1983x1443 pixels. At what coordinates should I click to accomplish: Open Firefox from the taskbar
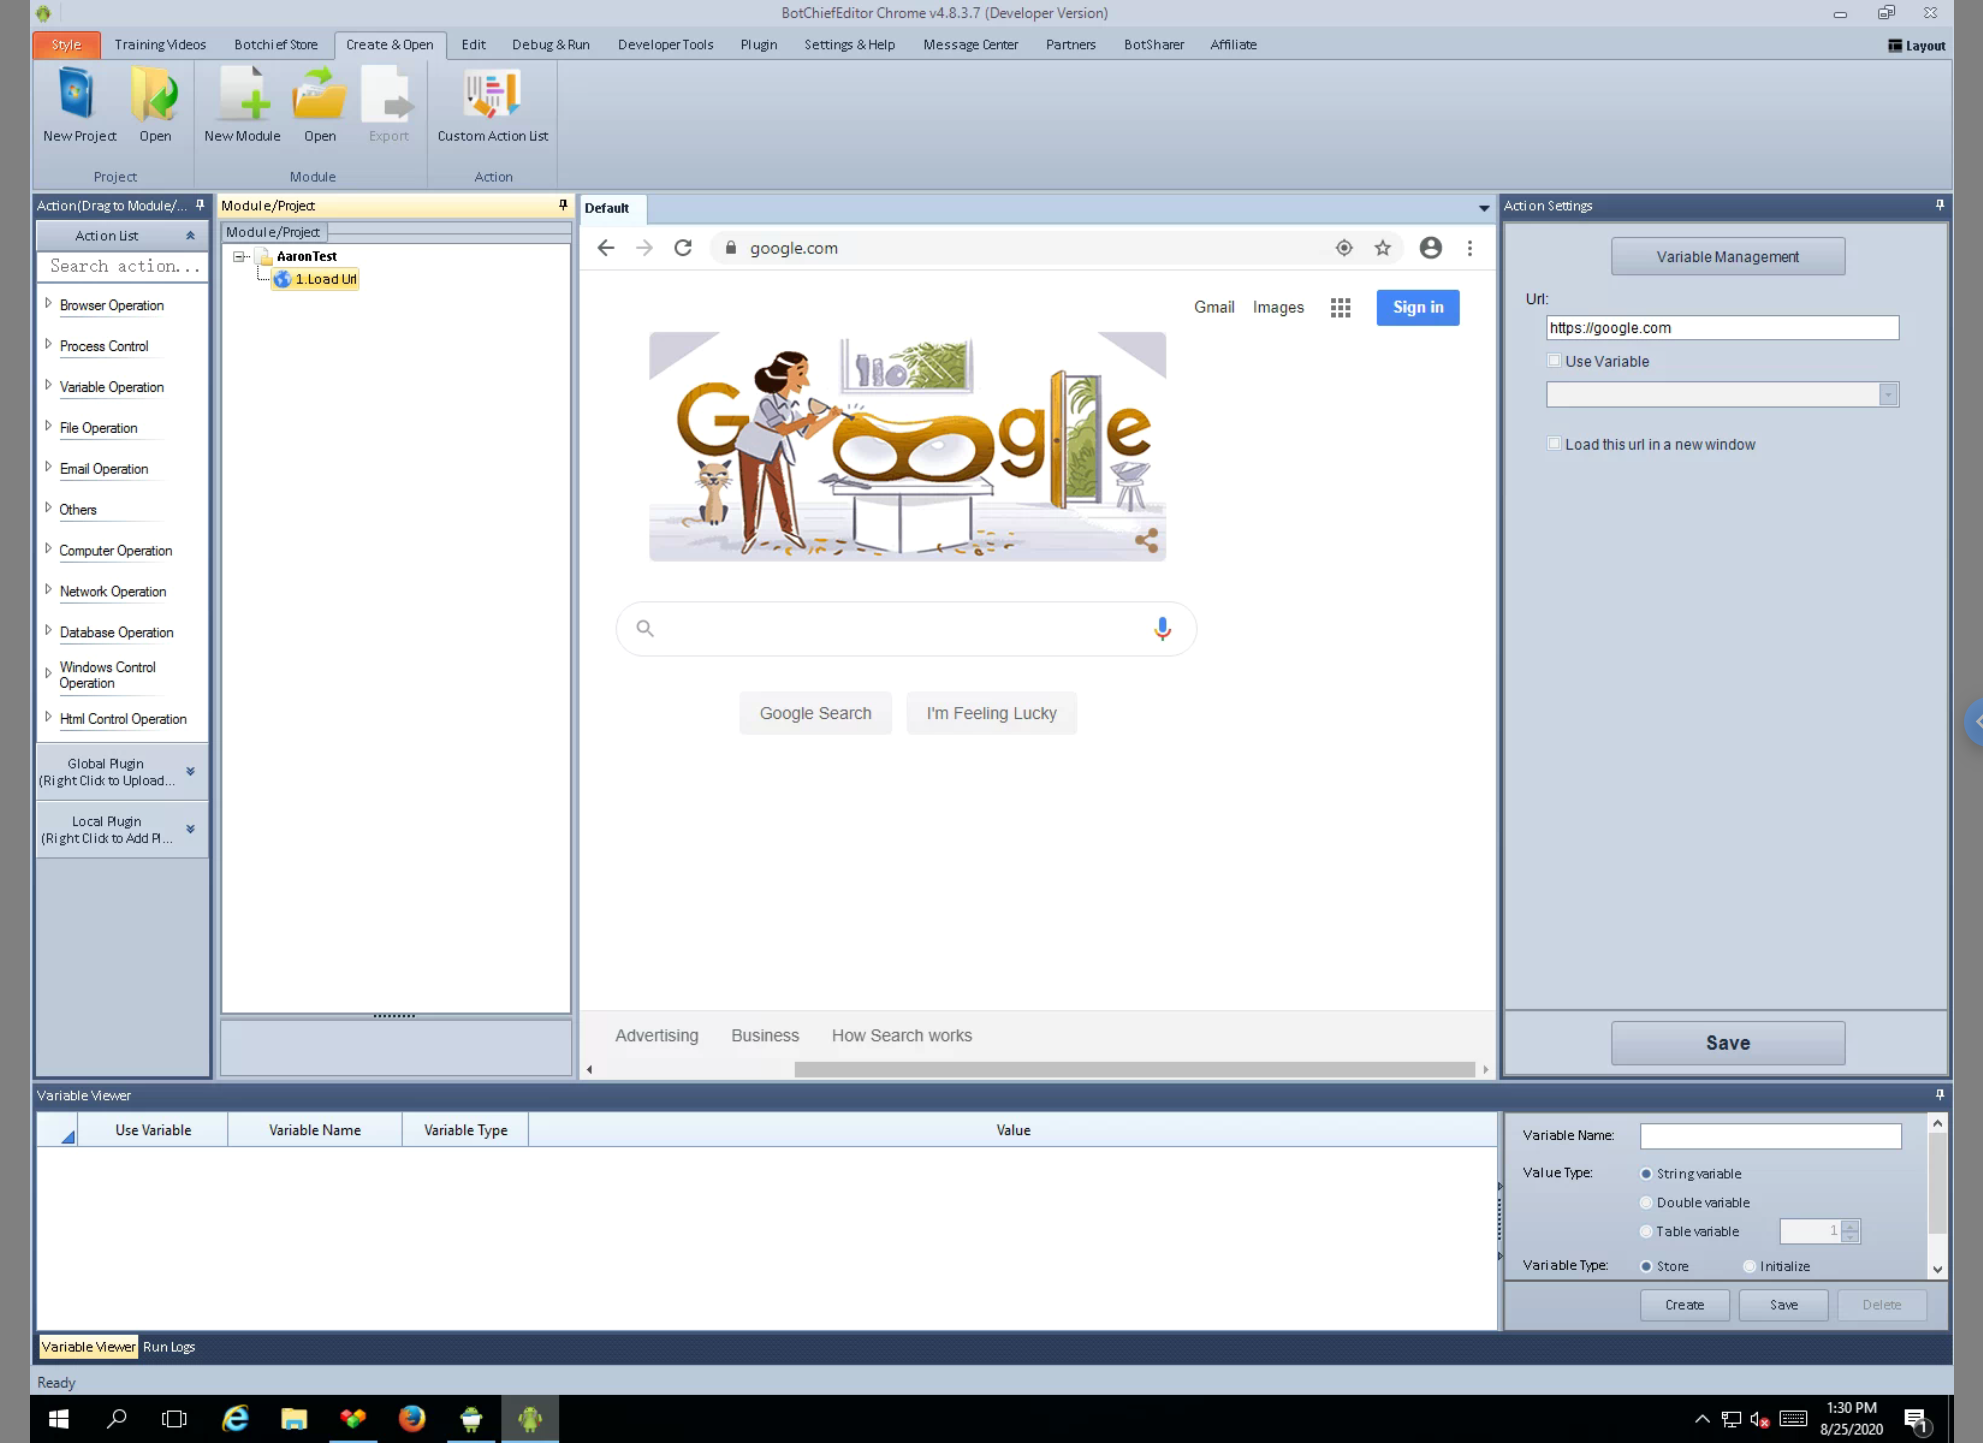click(x=412, y=1418)
